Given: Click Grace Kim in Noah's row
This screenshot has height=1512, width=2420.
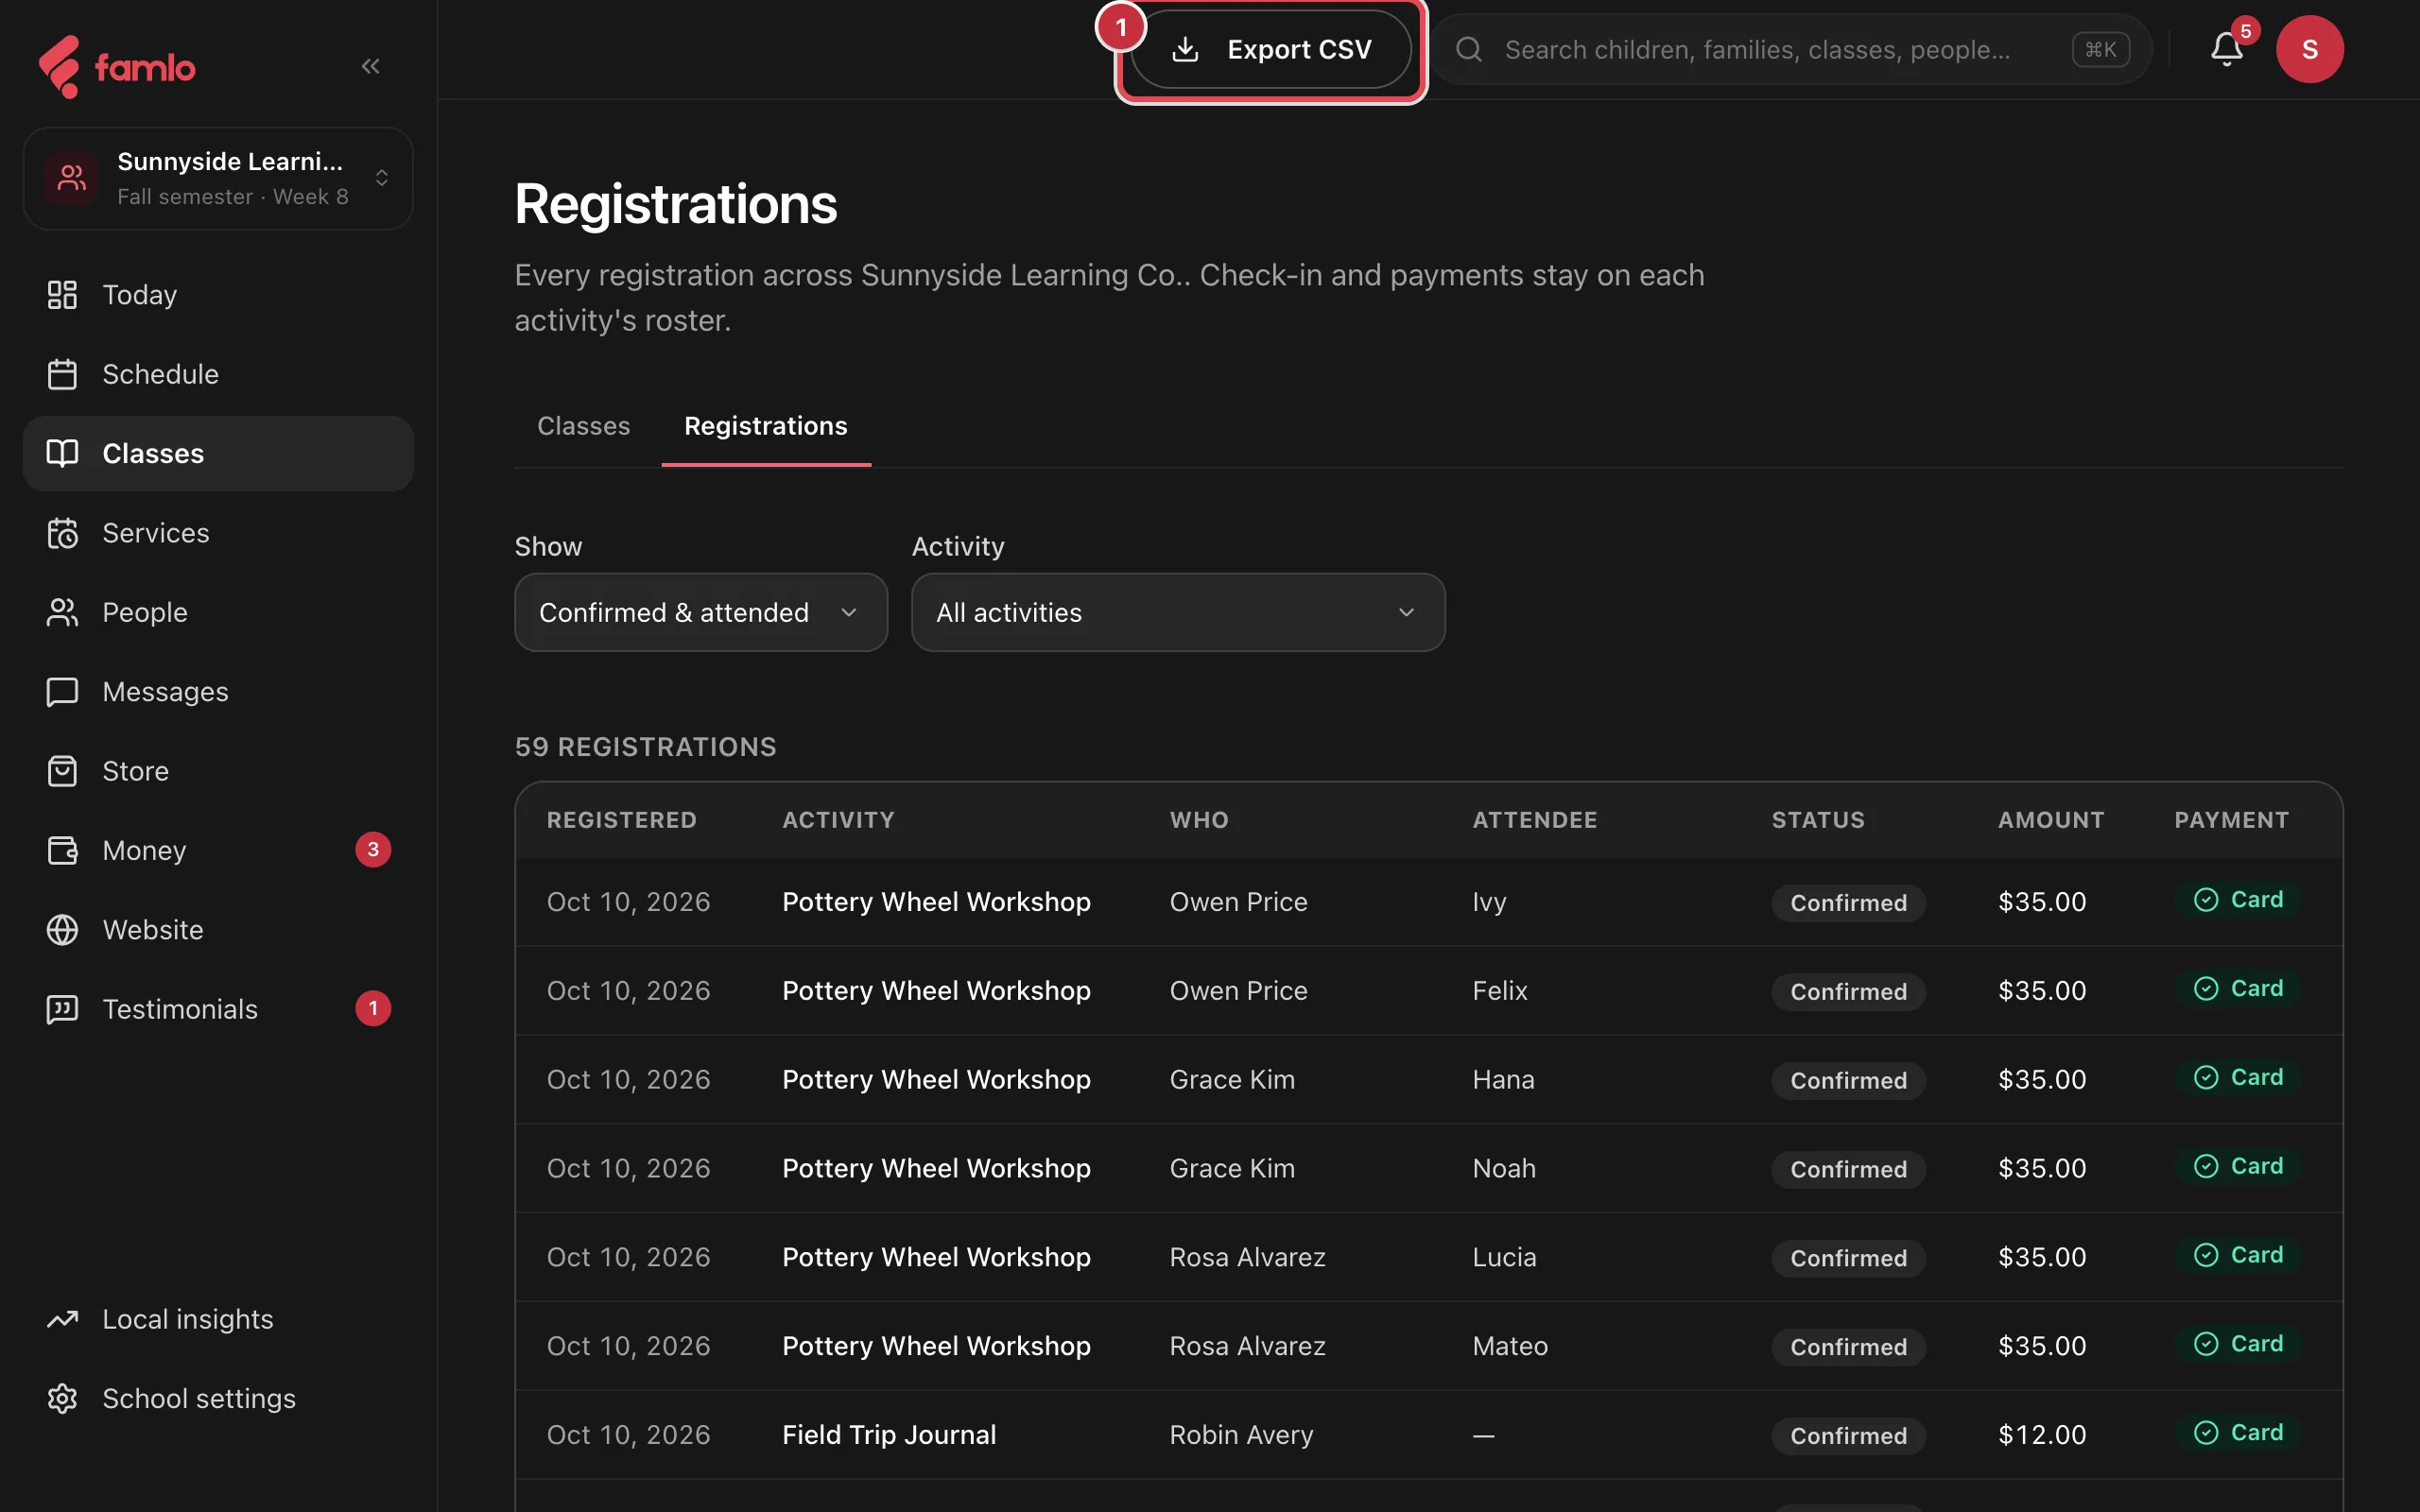Looking at the screenshot, I should [x=1232, y=1169].
